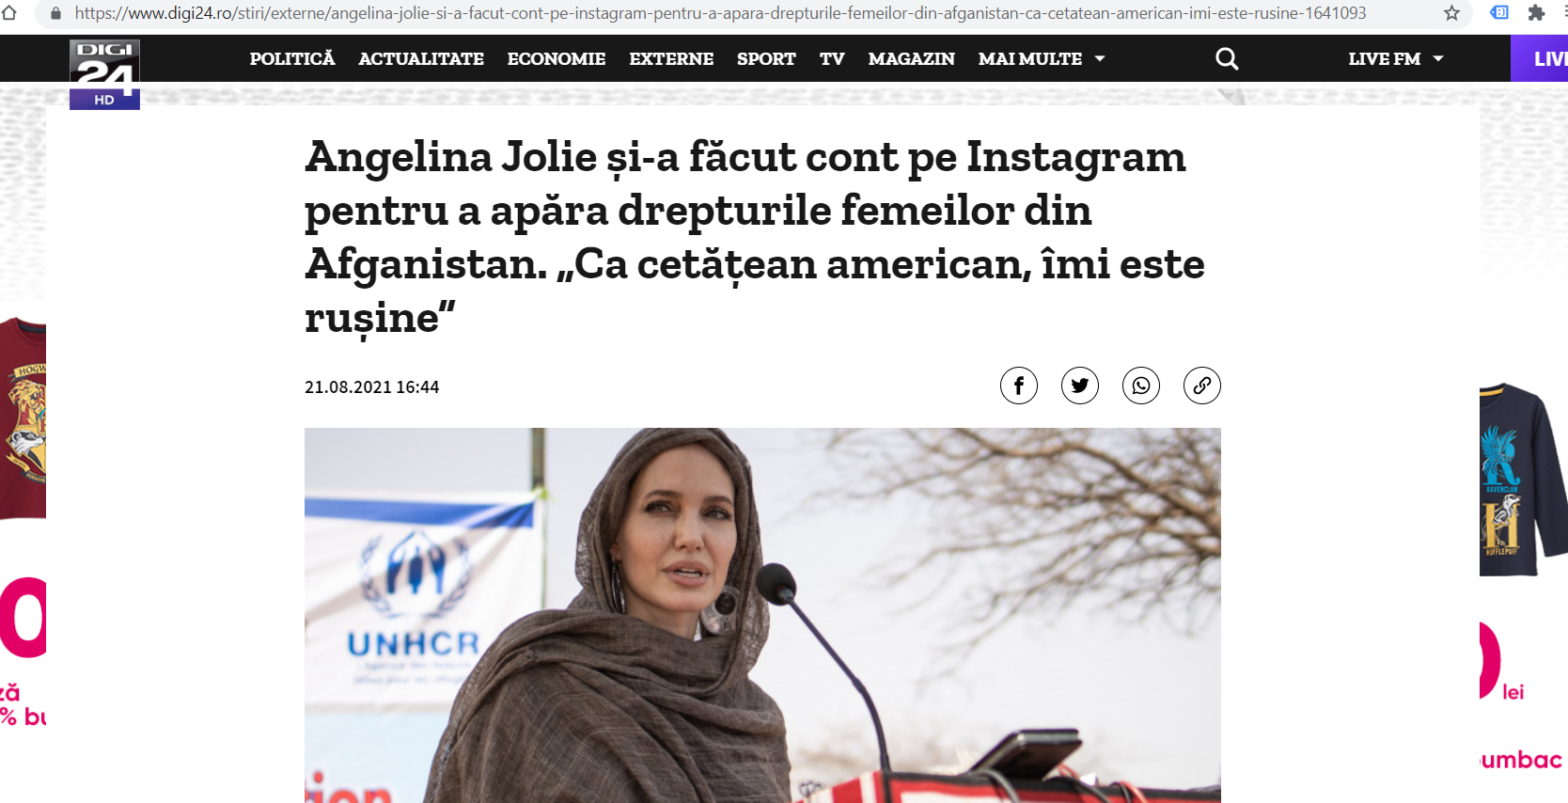
Task: Go to the SPORT section
Action: point(766,59)
